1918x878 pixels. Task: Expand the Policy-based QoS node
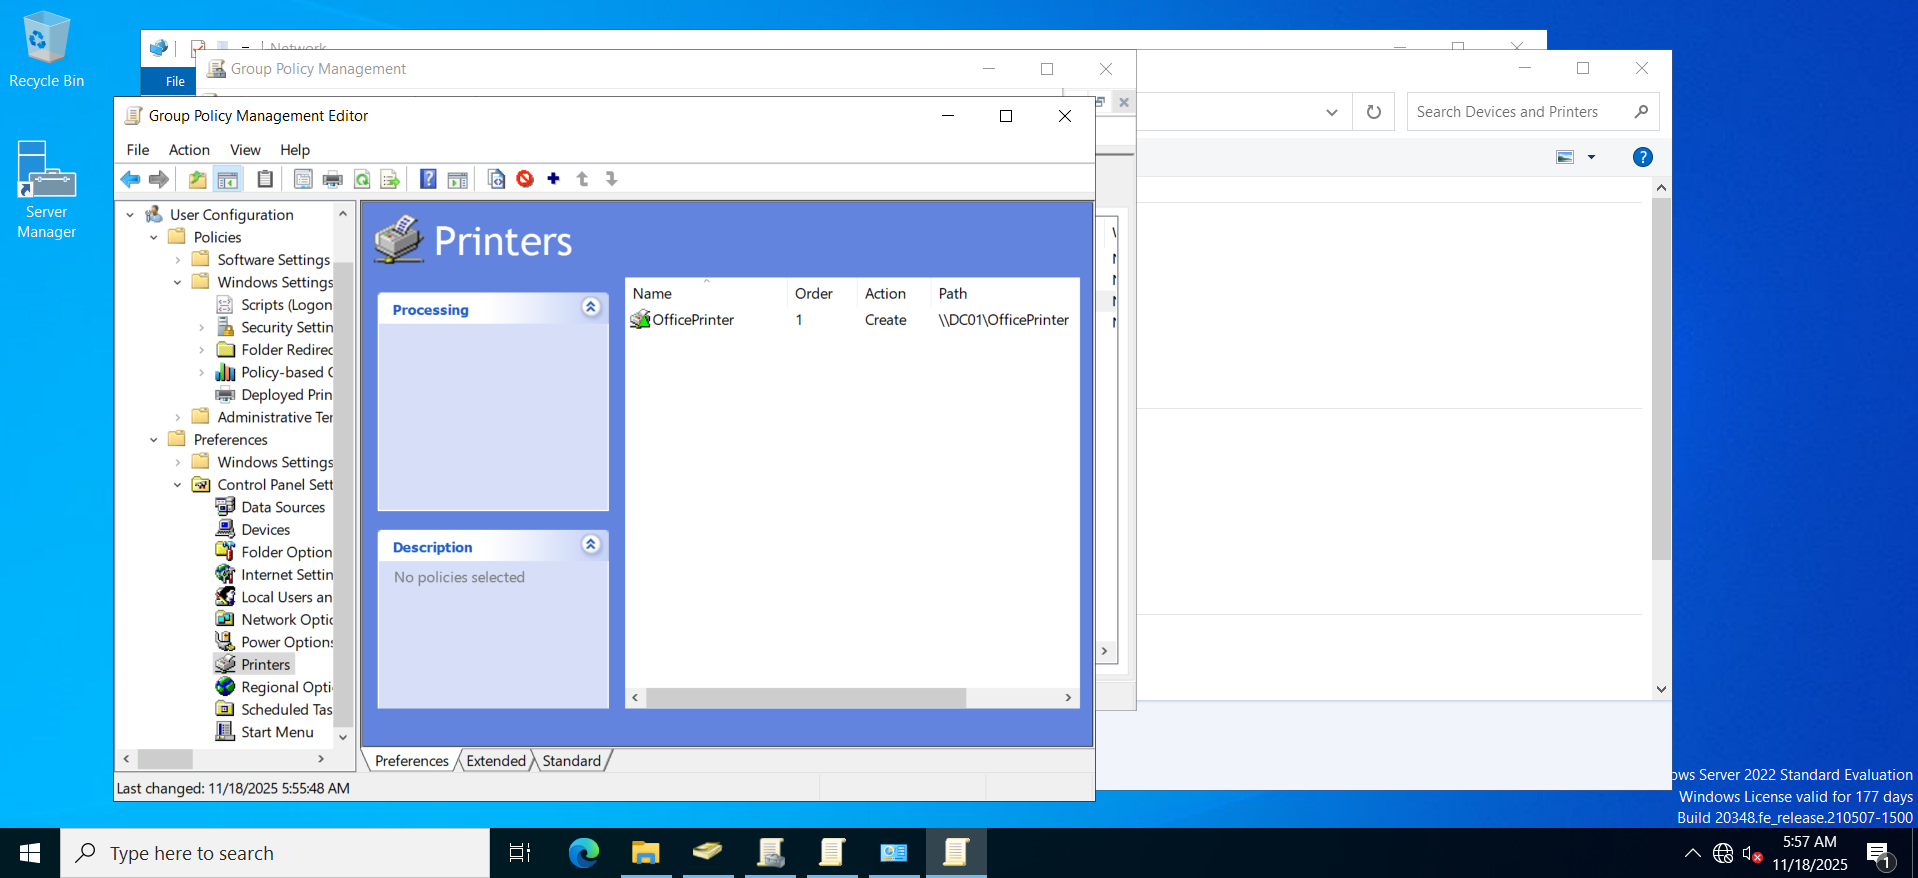point(202,373)
